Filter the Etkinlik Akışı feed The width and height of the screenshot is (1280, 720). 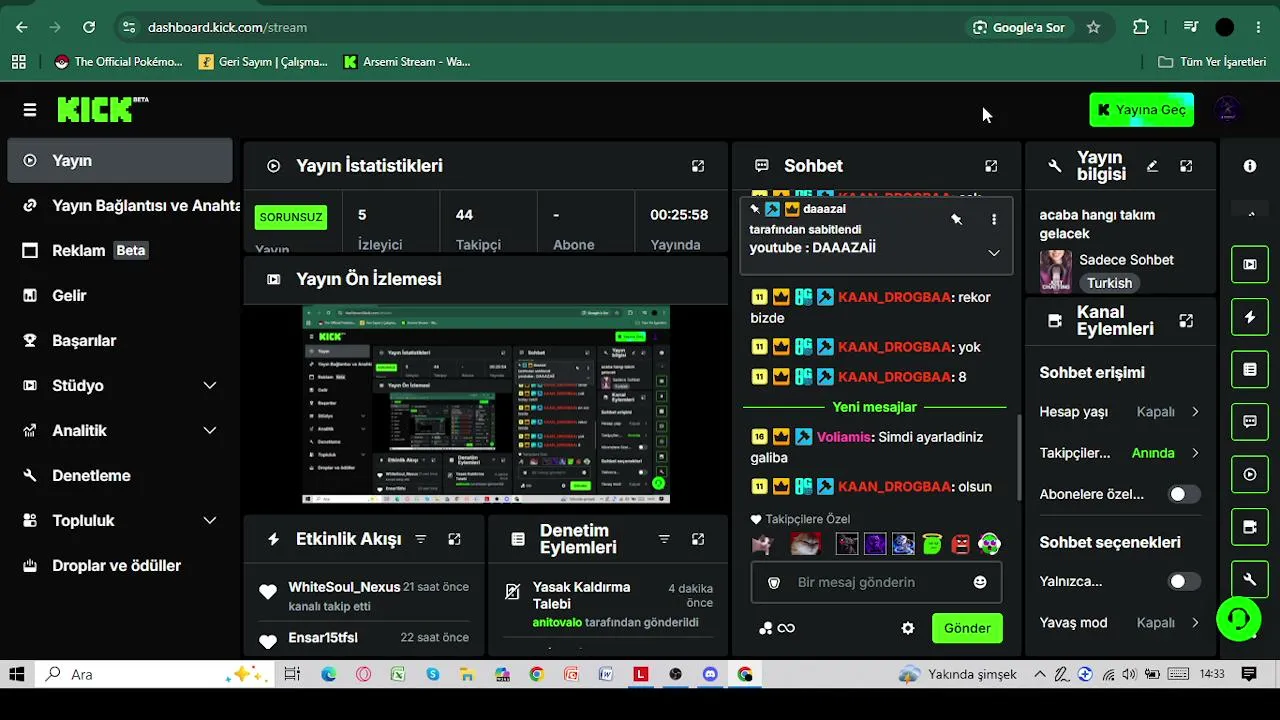point(421,539)
